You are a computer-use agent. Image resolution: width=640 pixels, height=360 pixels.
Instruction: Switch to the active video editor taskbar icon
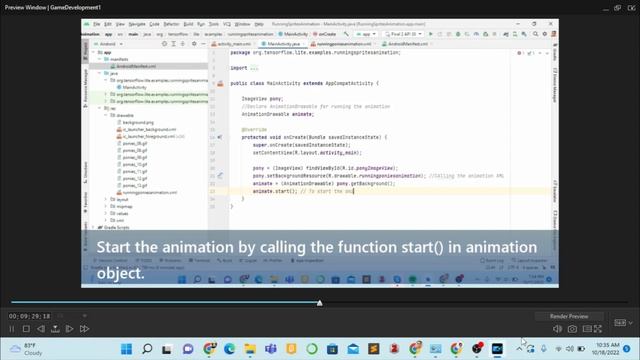click(x=497, y=349)
